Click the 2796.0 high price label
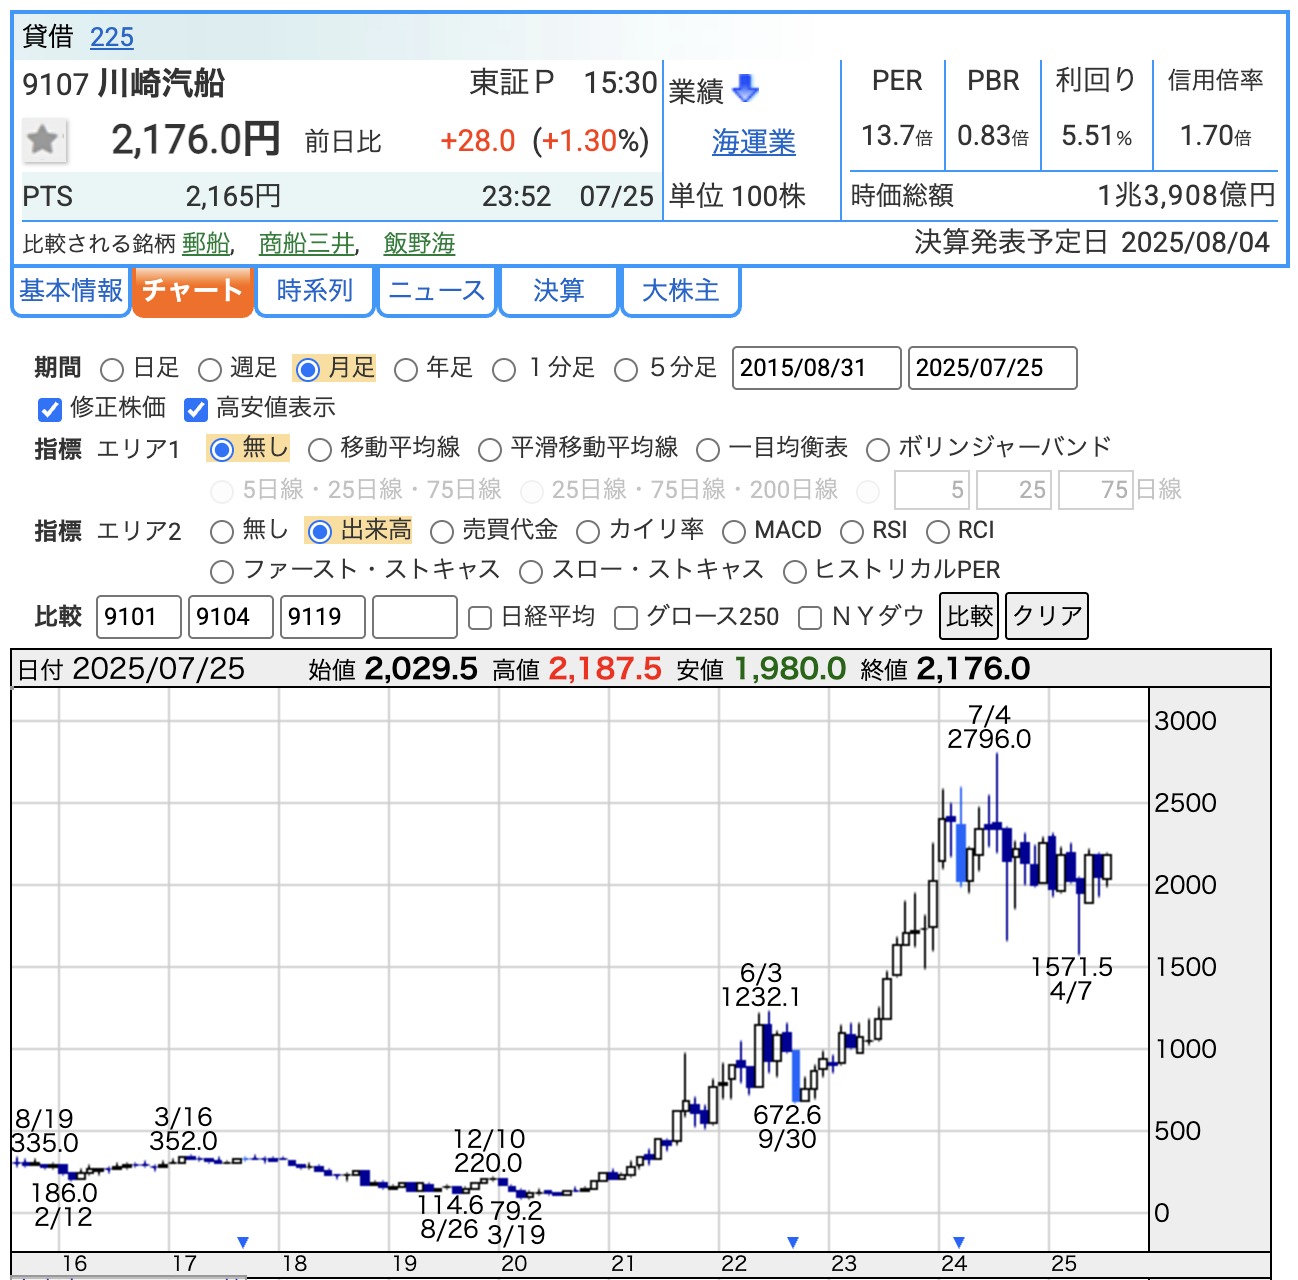The width and height of the screenshot is (1298, 1280). (x=989, y=739)
